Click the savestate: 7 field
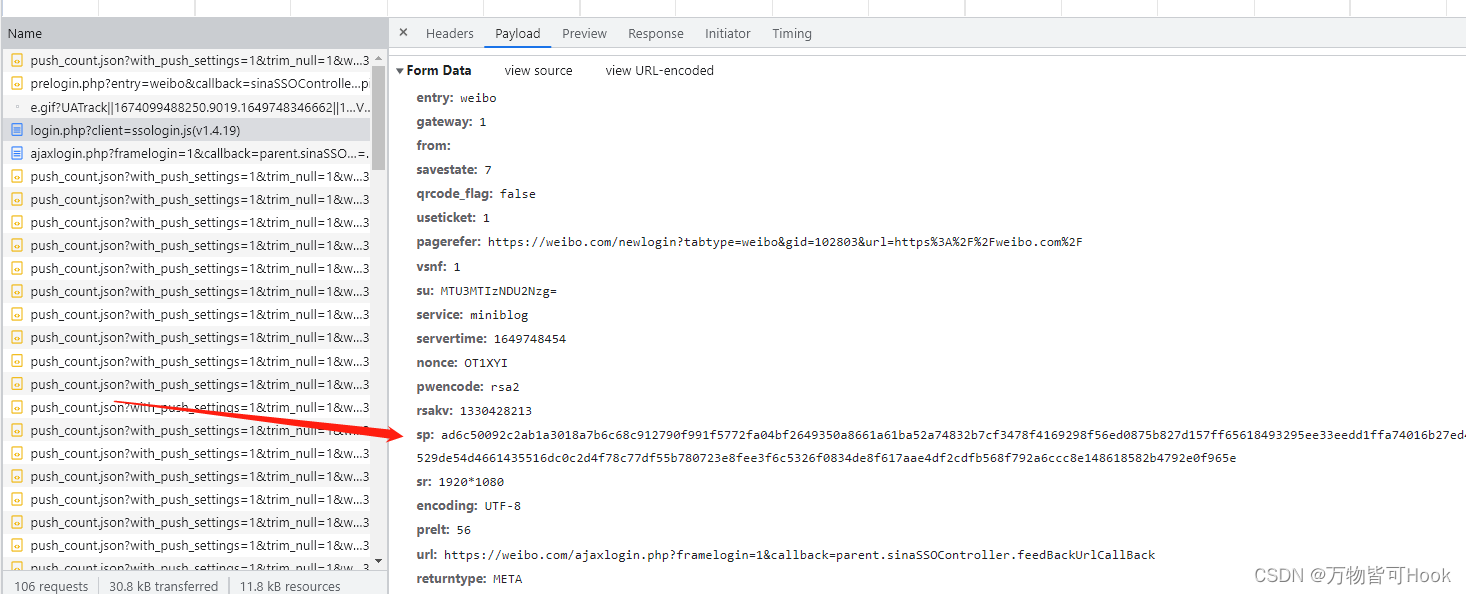The image size is (1466, 594). tap(454, 170)
